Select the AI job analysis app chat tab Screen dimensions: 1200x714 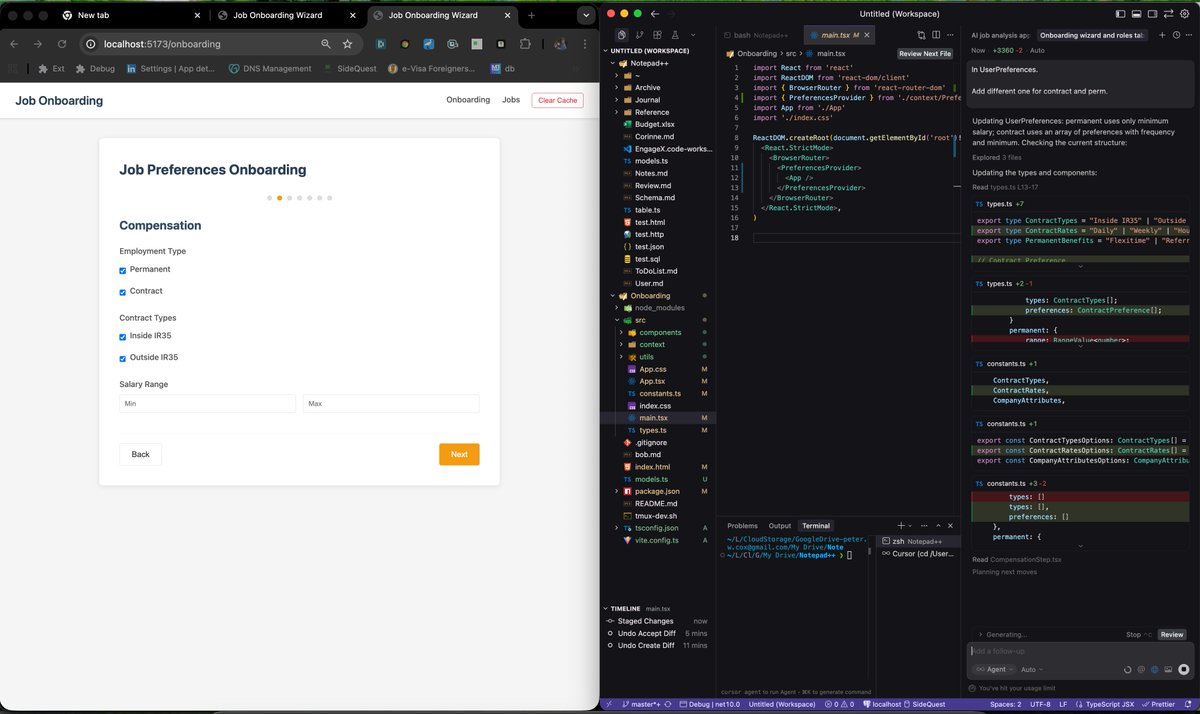(x=1000, y=35)
